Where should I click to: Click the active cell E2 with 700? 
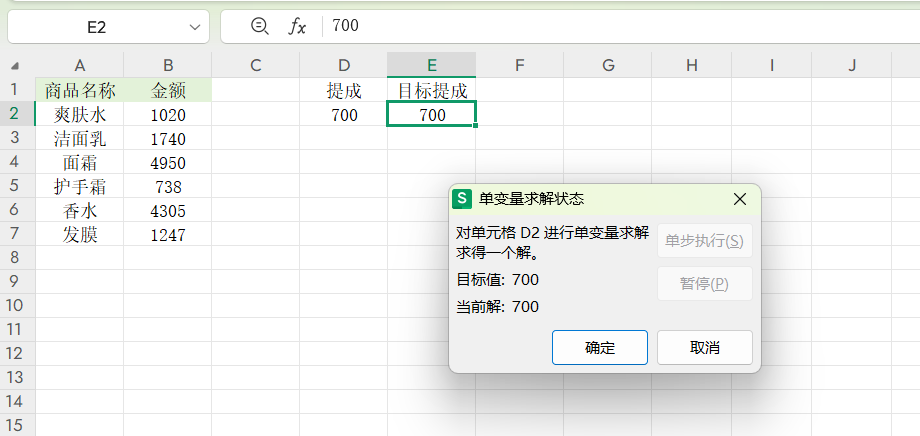432,114
